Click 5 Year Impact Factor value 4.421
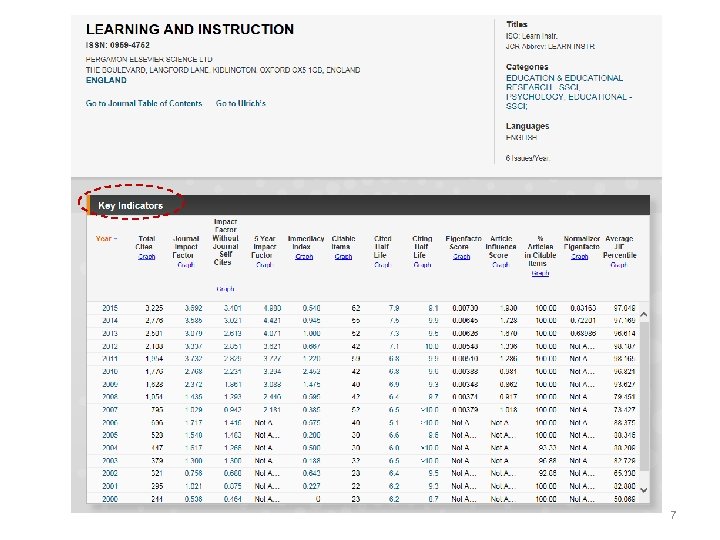 pos(272,321)
